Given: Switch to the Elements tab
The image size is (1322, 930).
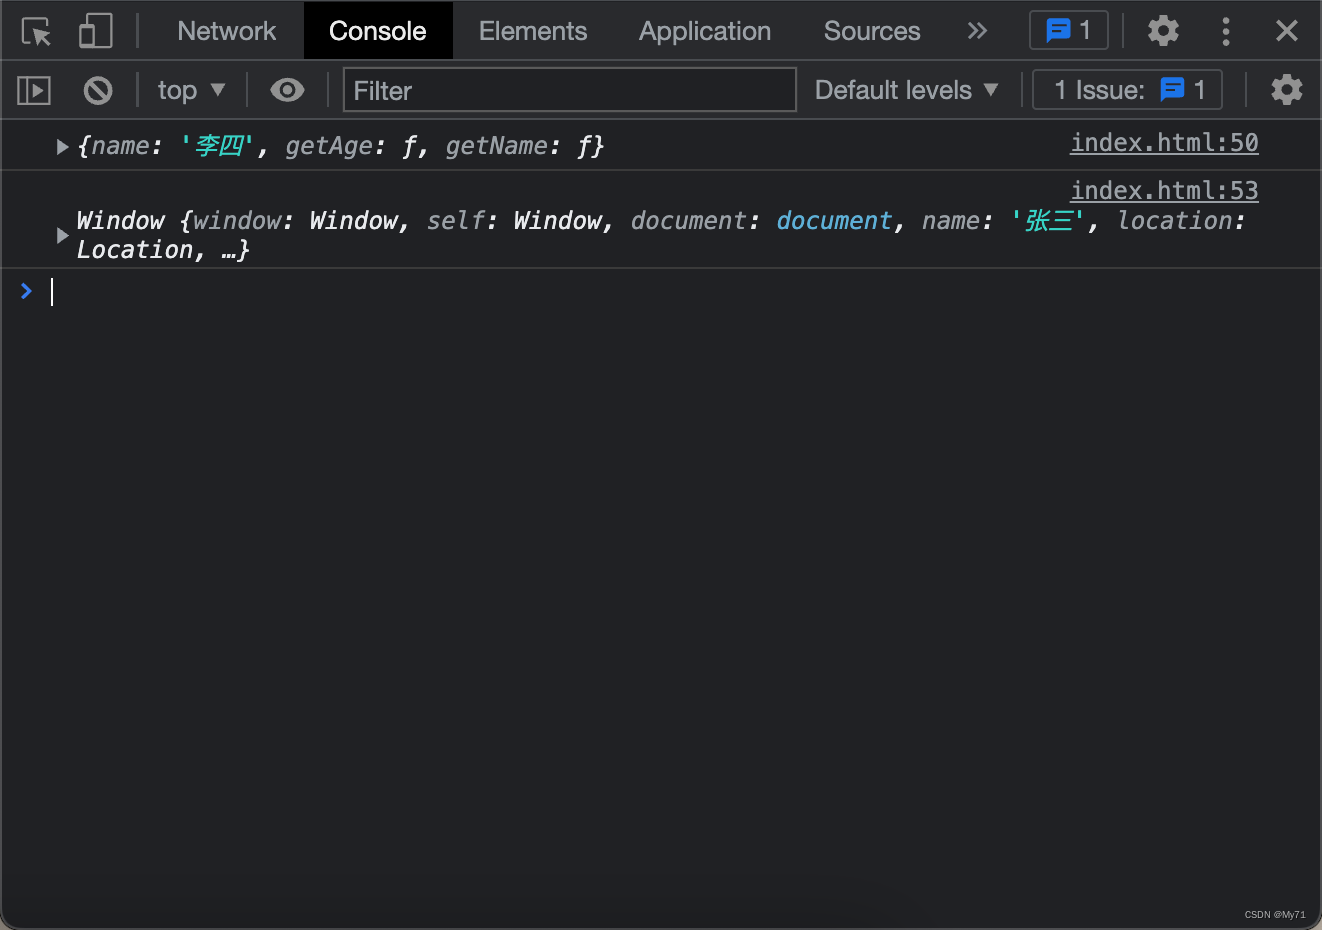Looking at the screenshot, I should (x=533, y=31).
